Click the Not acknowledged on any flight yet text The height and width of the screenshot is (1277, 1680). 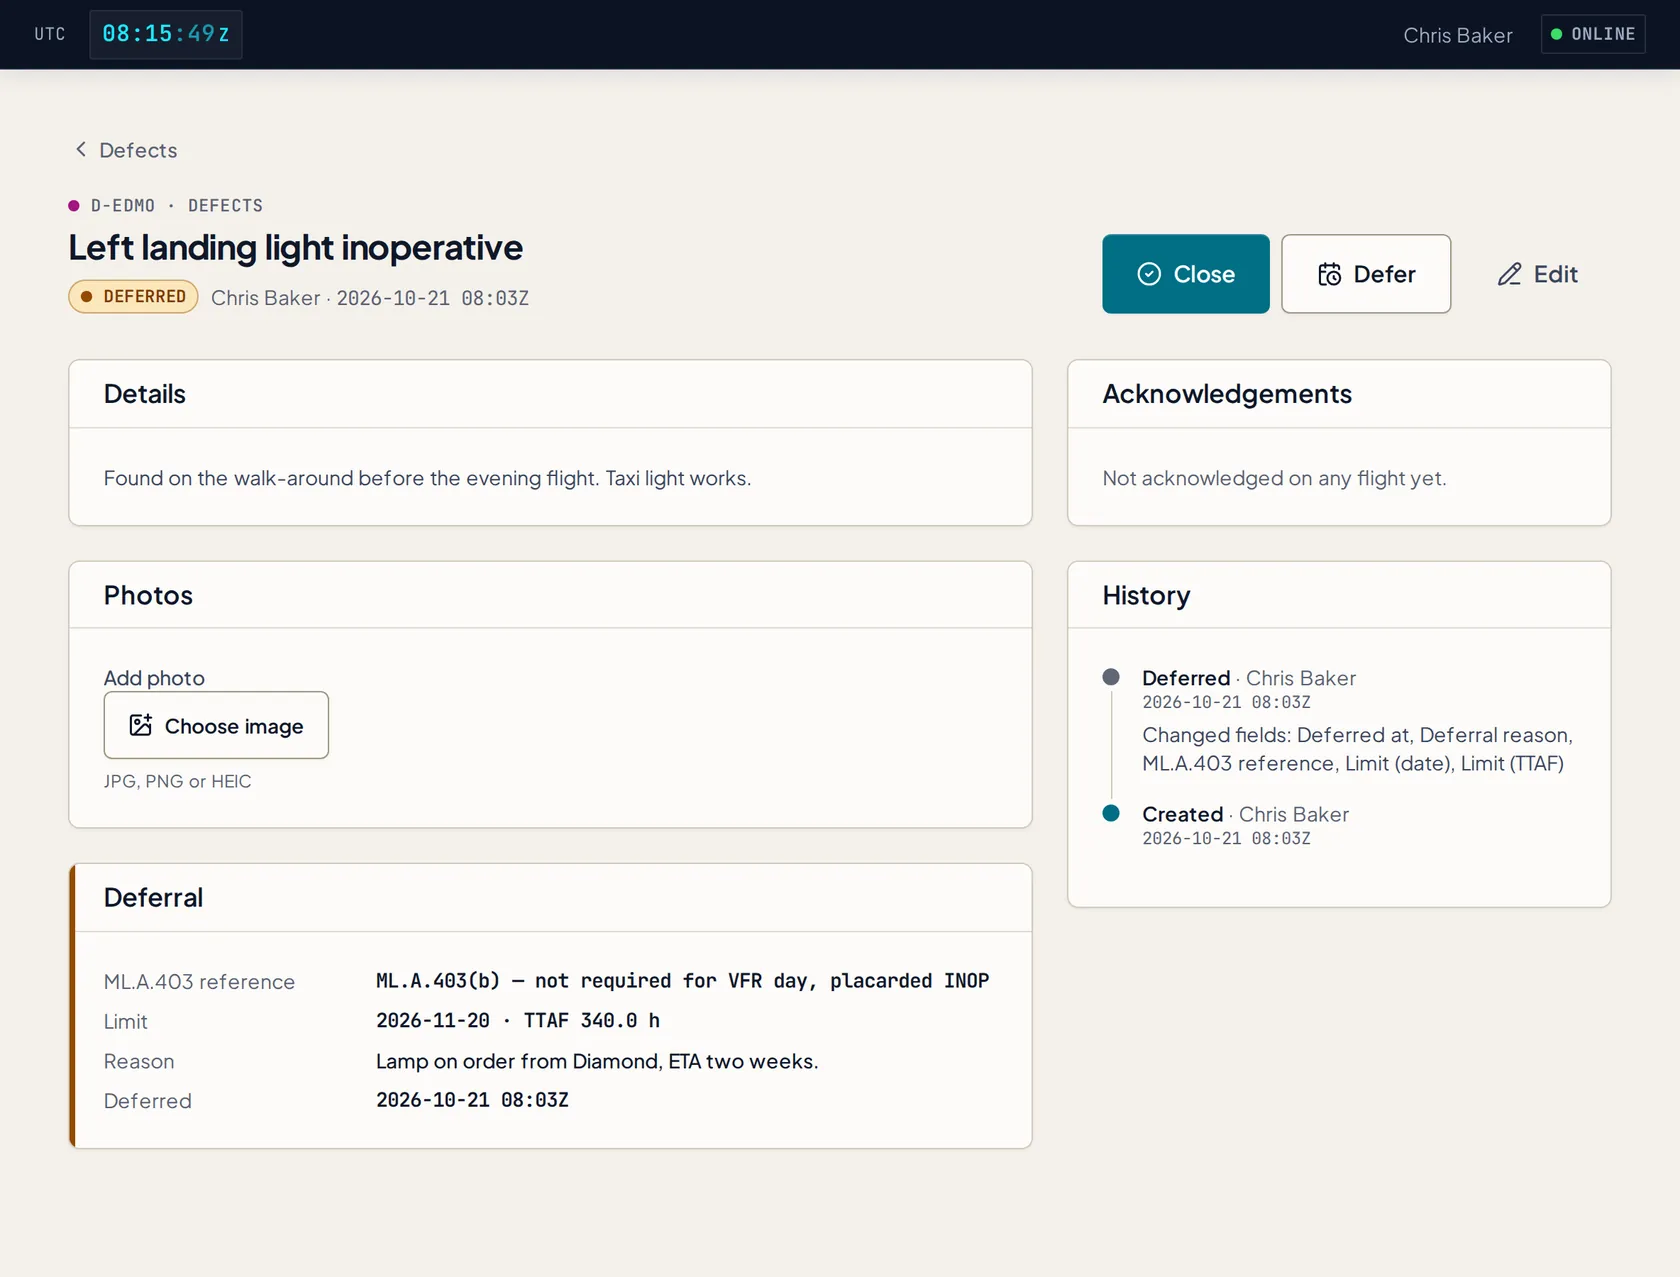tap(1274, 478)
